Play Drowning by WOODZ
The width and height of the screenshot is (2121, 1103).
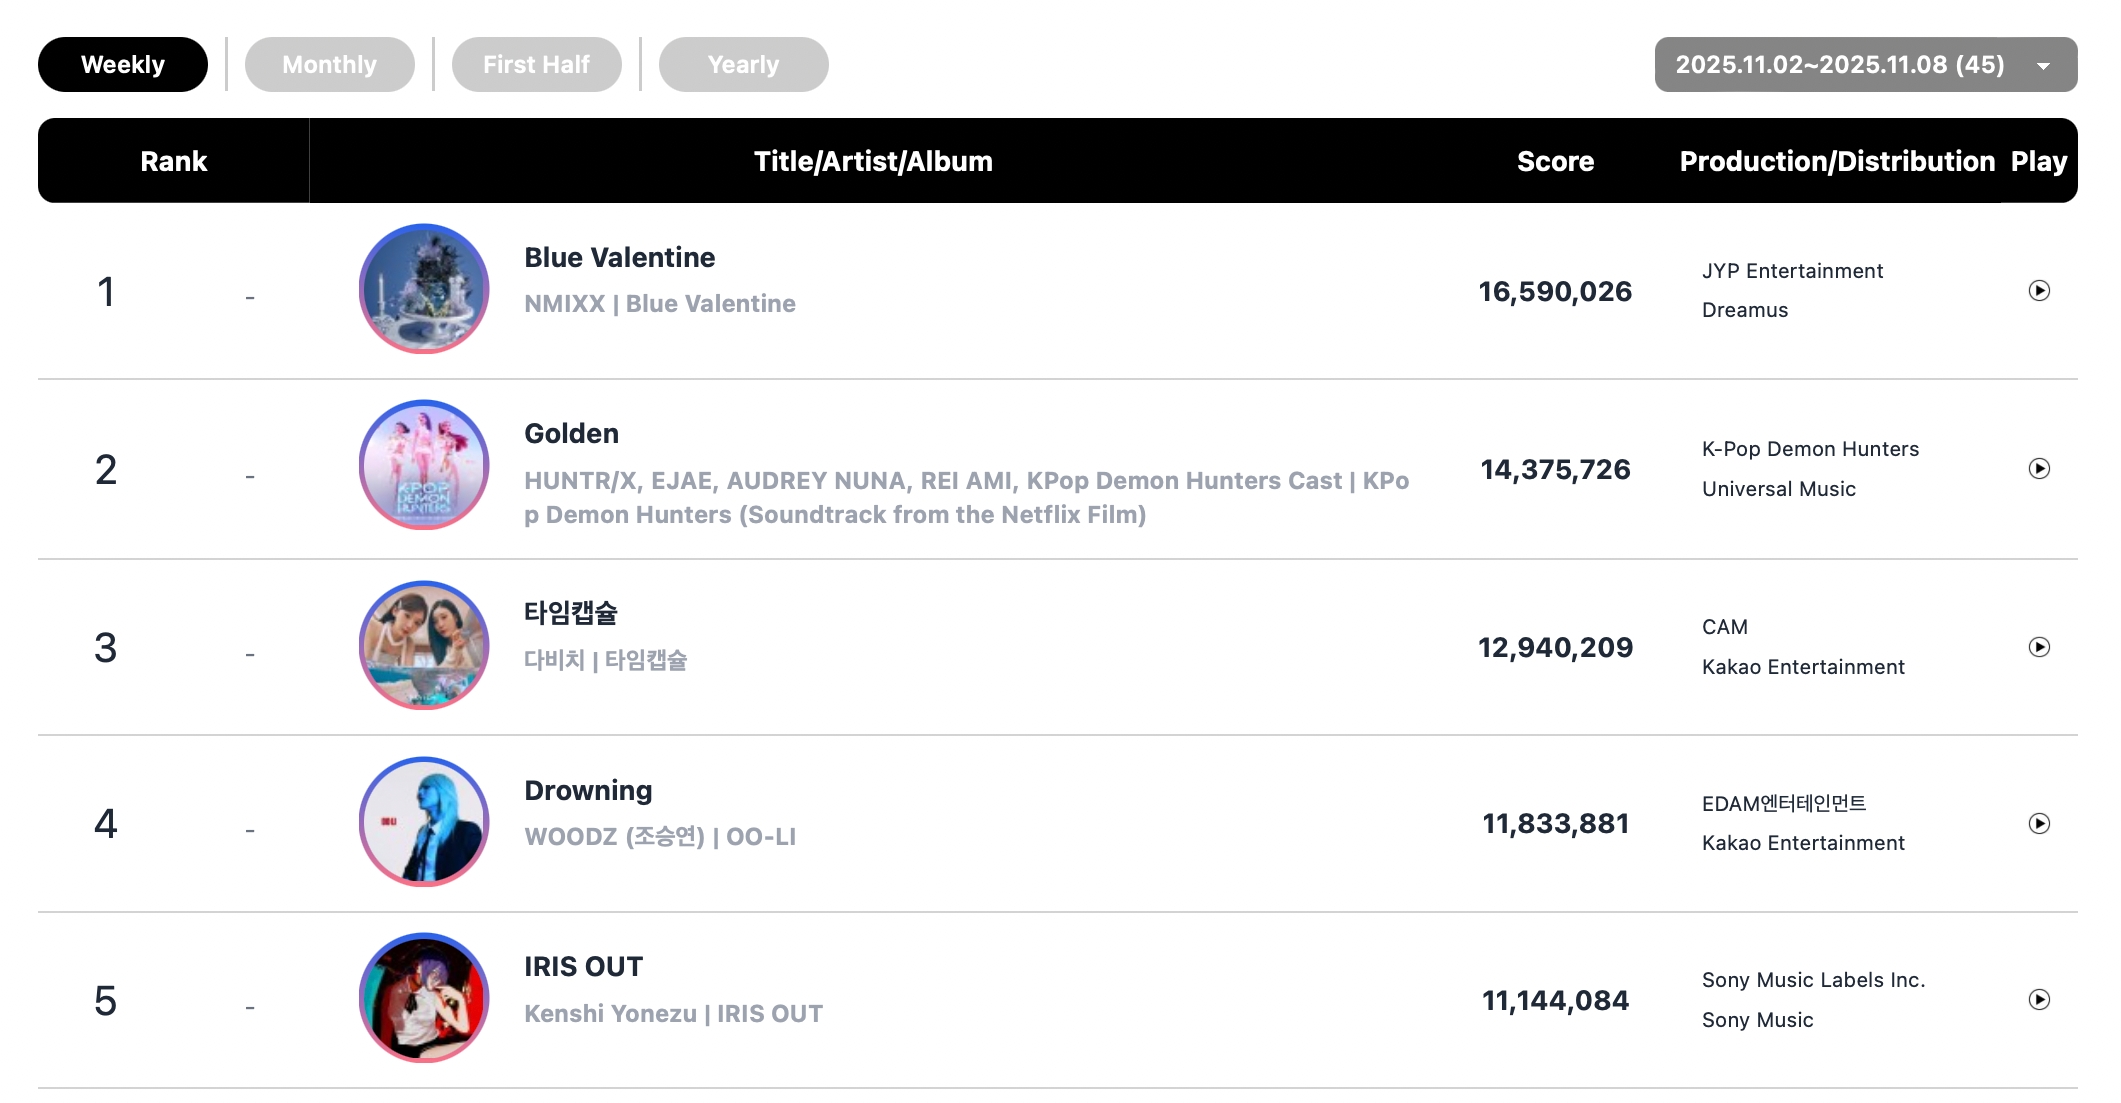point(2038,823)
